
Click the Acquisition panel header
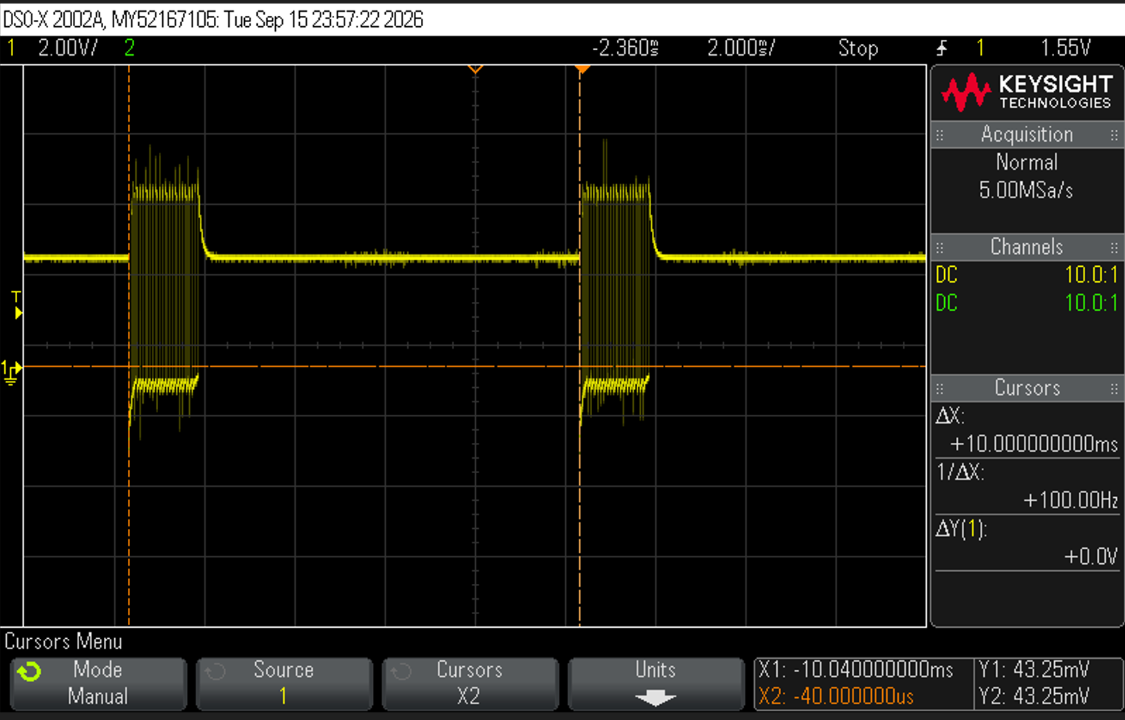[x=1027, y=134]
